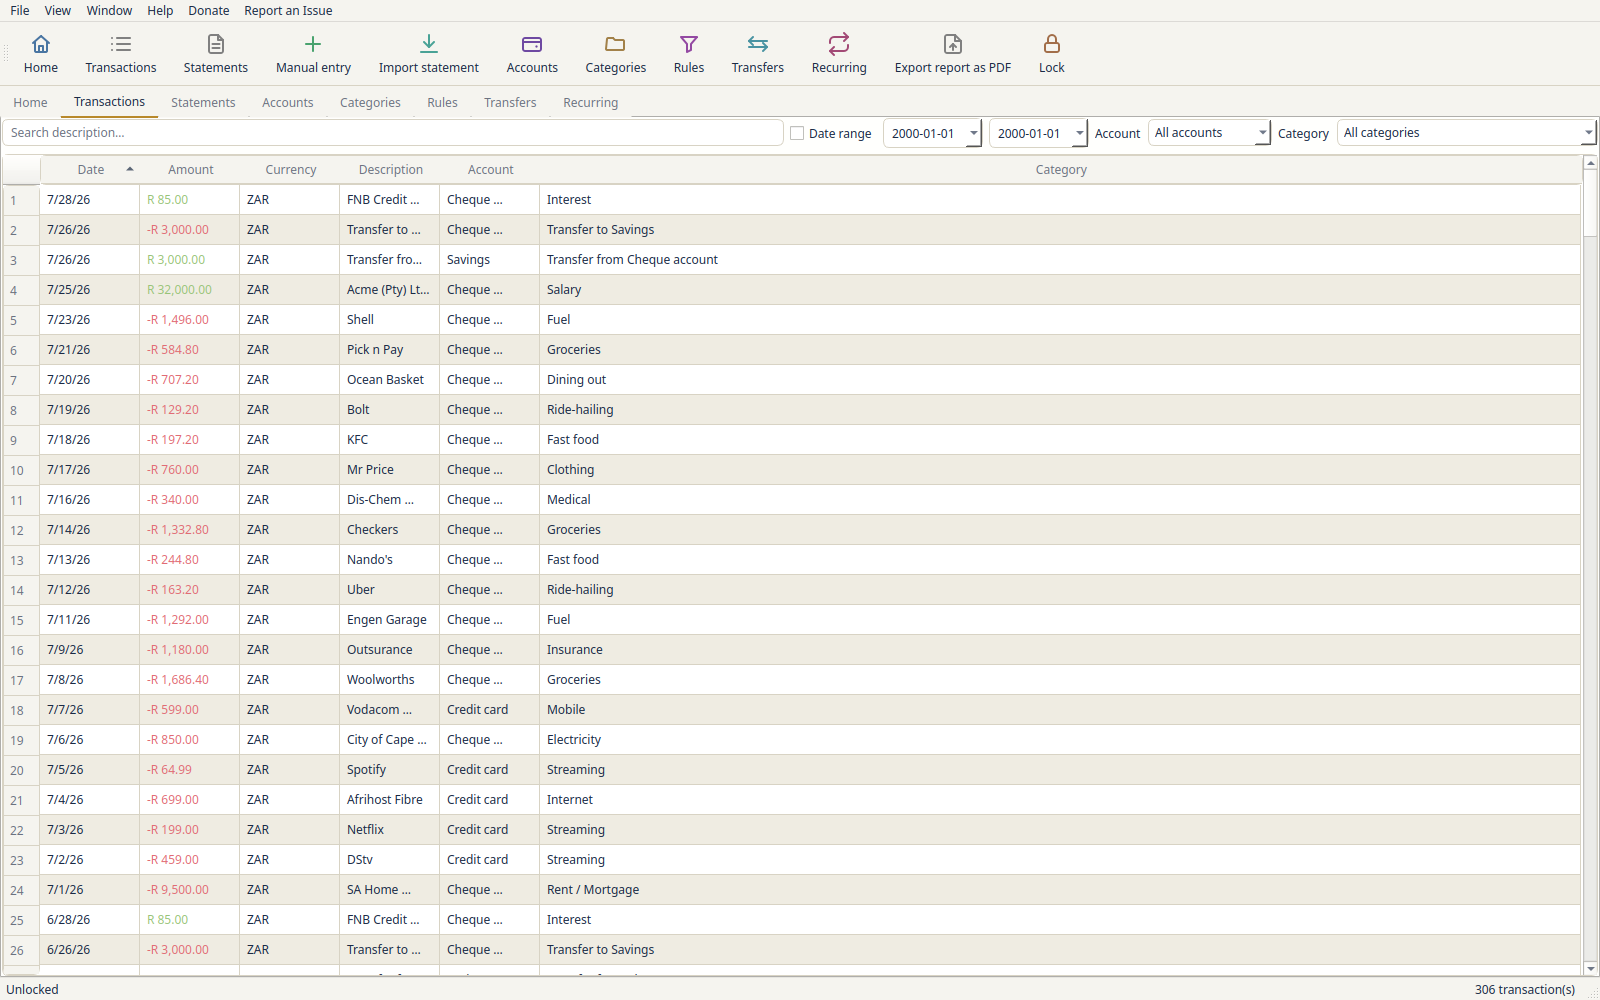Sort by Amount column header
1600x1000 pixels.
tap(190, 170)
